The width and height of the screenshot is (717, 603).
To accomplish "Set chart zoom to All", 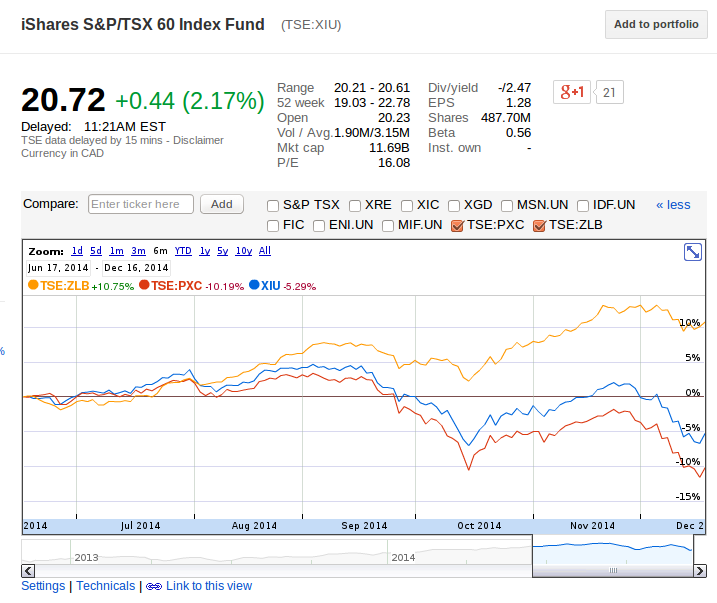I will click(x=265, y=251).
